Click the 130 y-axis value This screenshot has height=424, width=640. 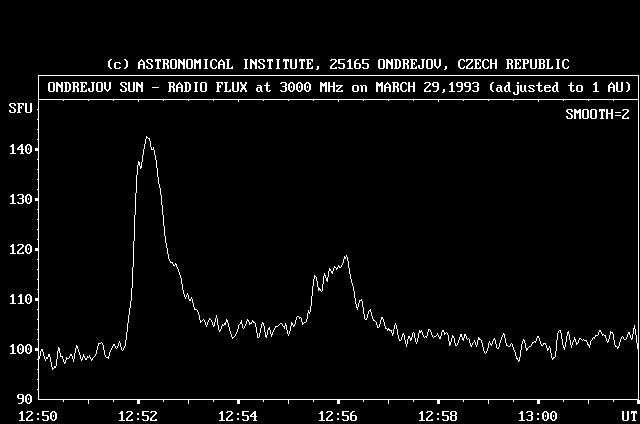click(x=19, y=199)
